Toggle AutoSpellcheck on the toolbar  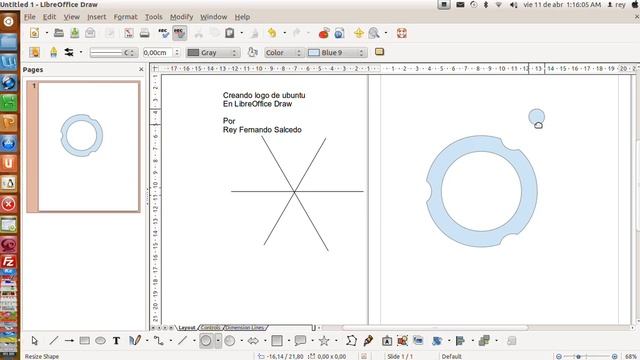[x=180, y=33]
